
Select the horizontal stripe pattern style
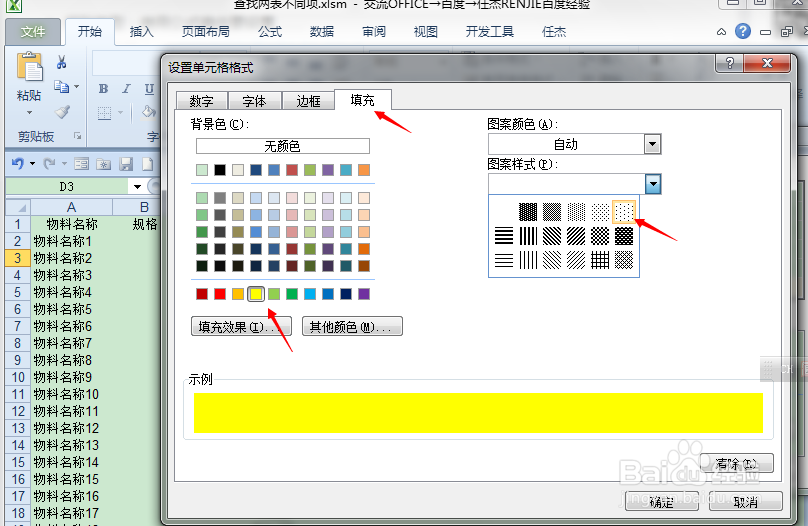504,236
